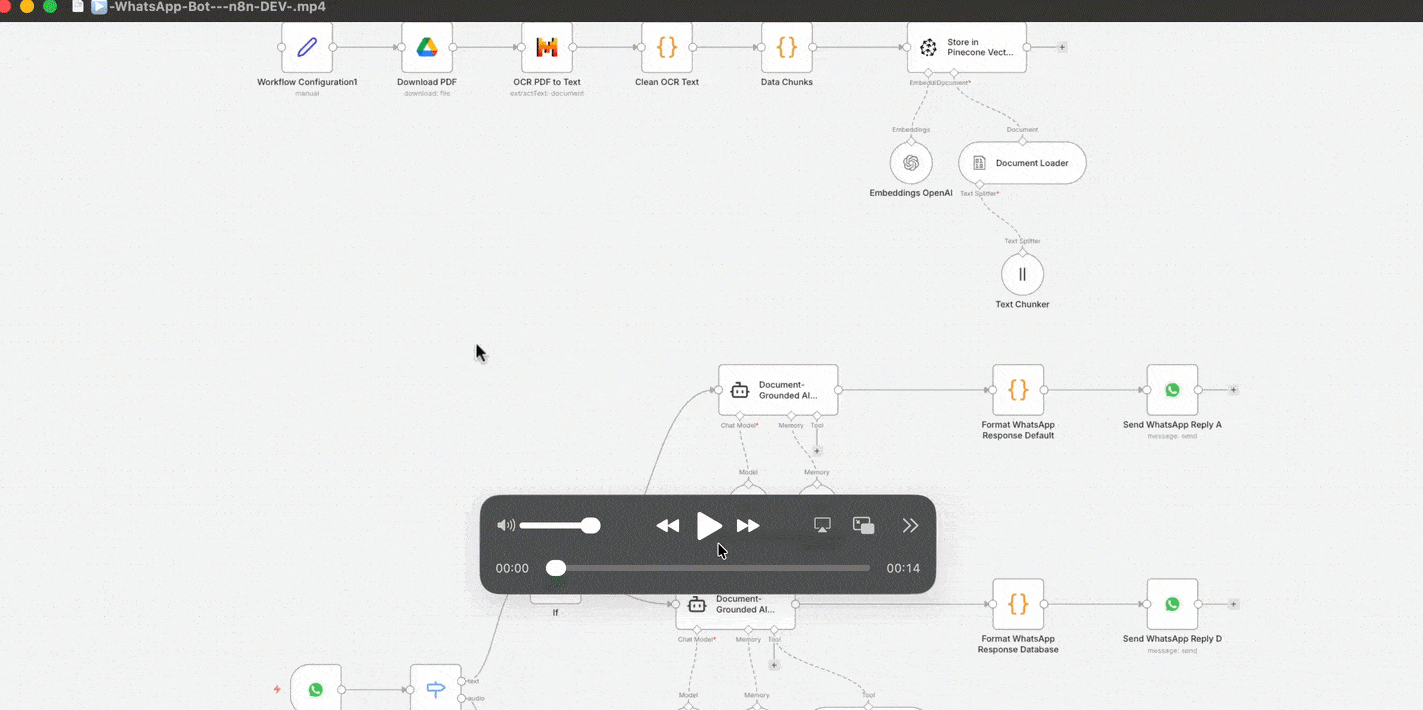Image resolution: width=1423 pixels, height=710 pixels.
Task: Click the video timeline scrubber handle
Action: (556, 568)
